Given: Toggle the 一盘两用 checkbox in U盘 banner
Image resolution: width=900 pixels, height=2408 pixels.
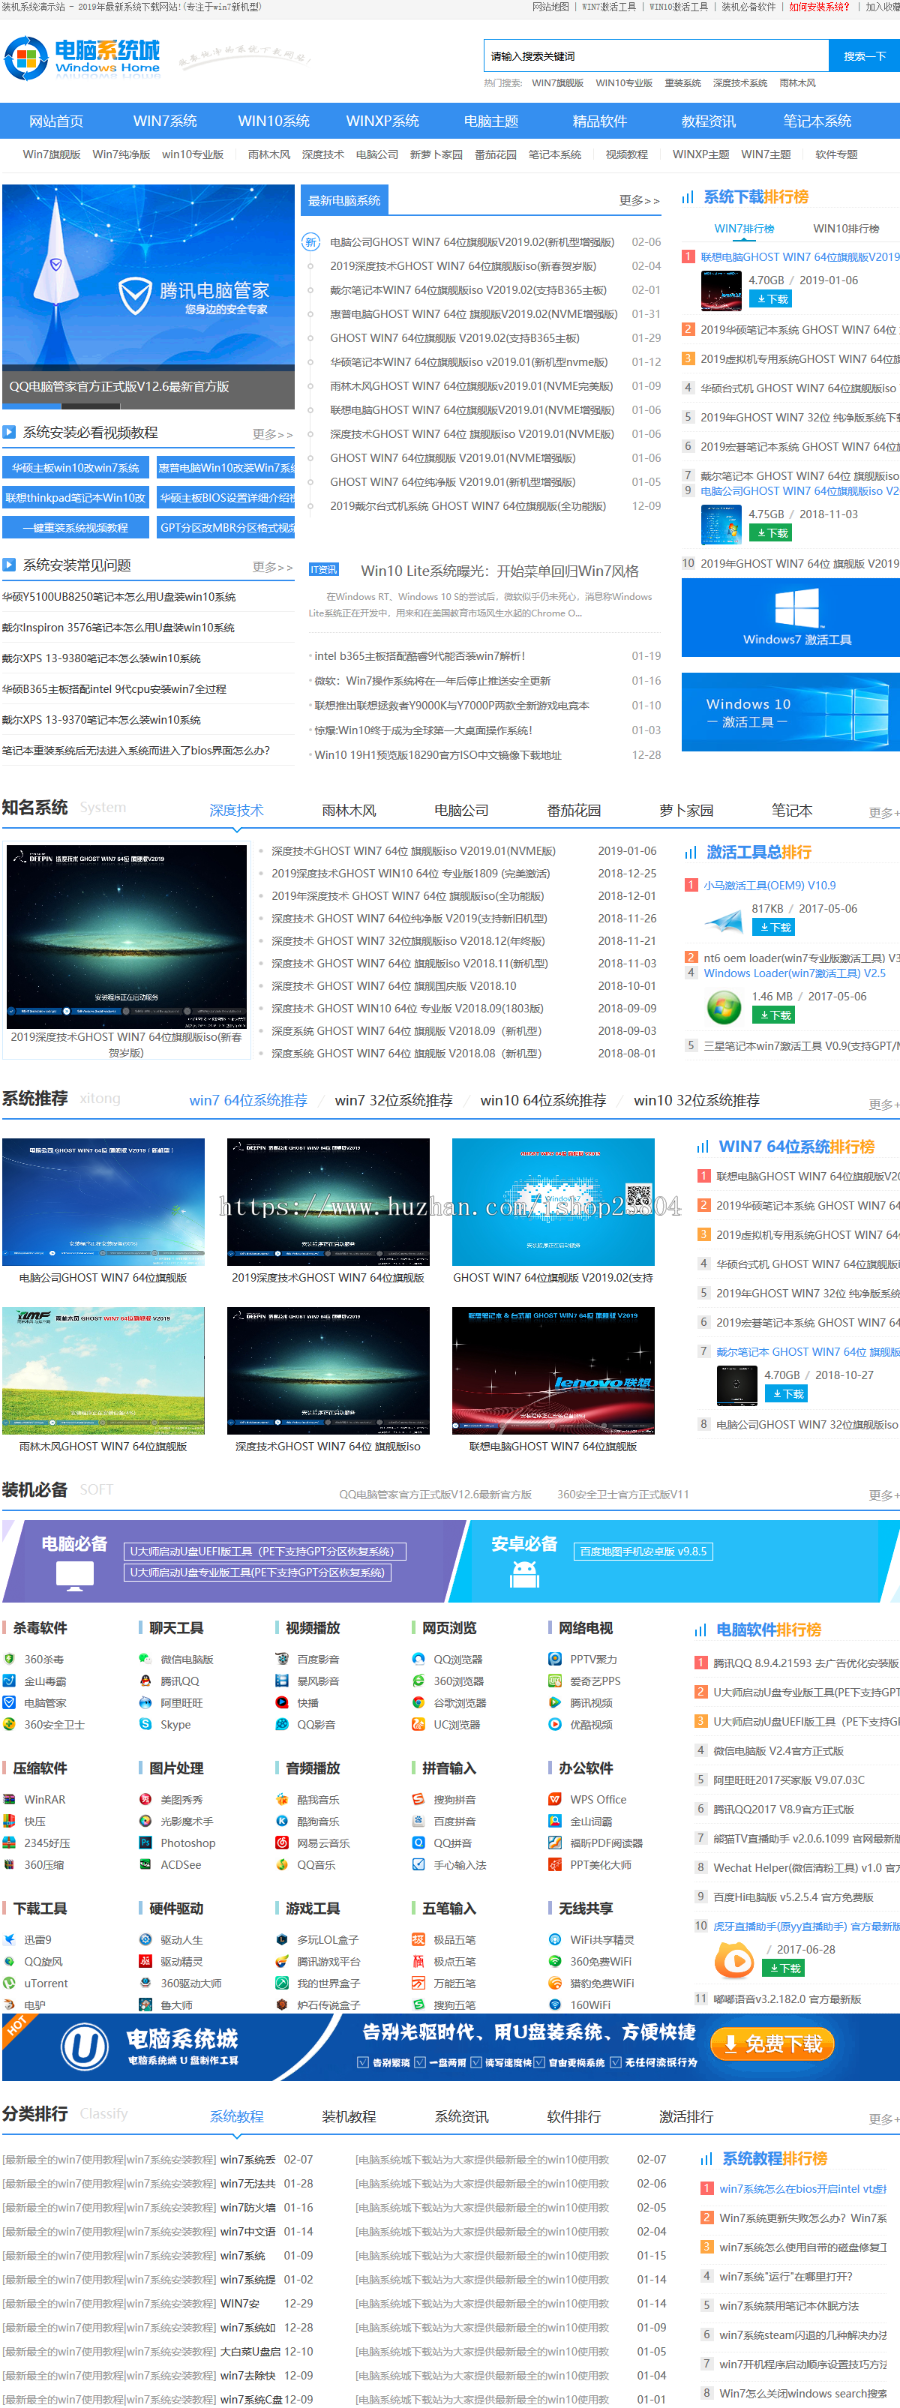Looking at the screenshot, I should tap(420, 2062).
